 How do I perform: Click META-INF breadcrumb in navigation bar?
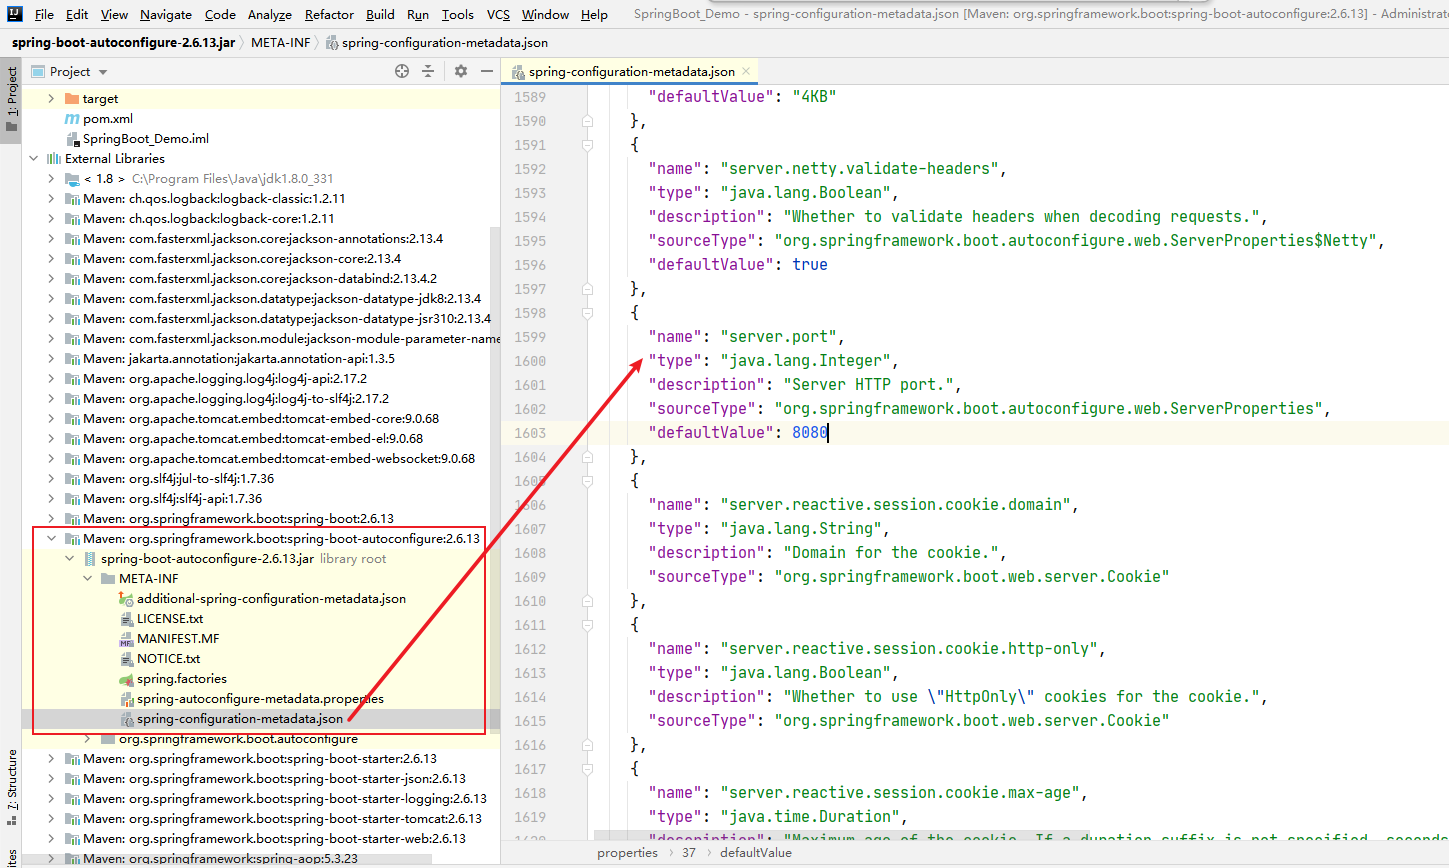(x=280, y=42)
